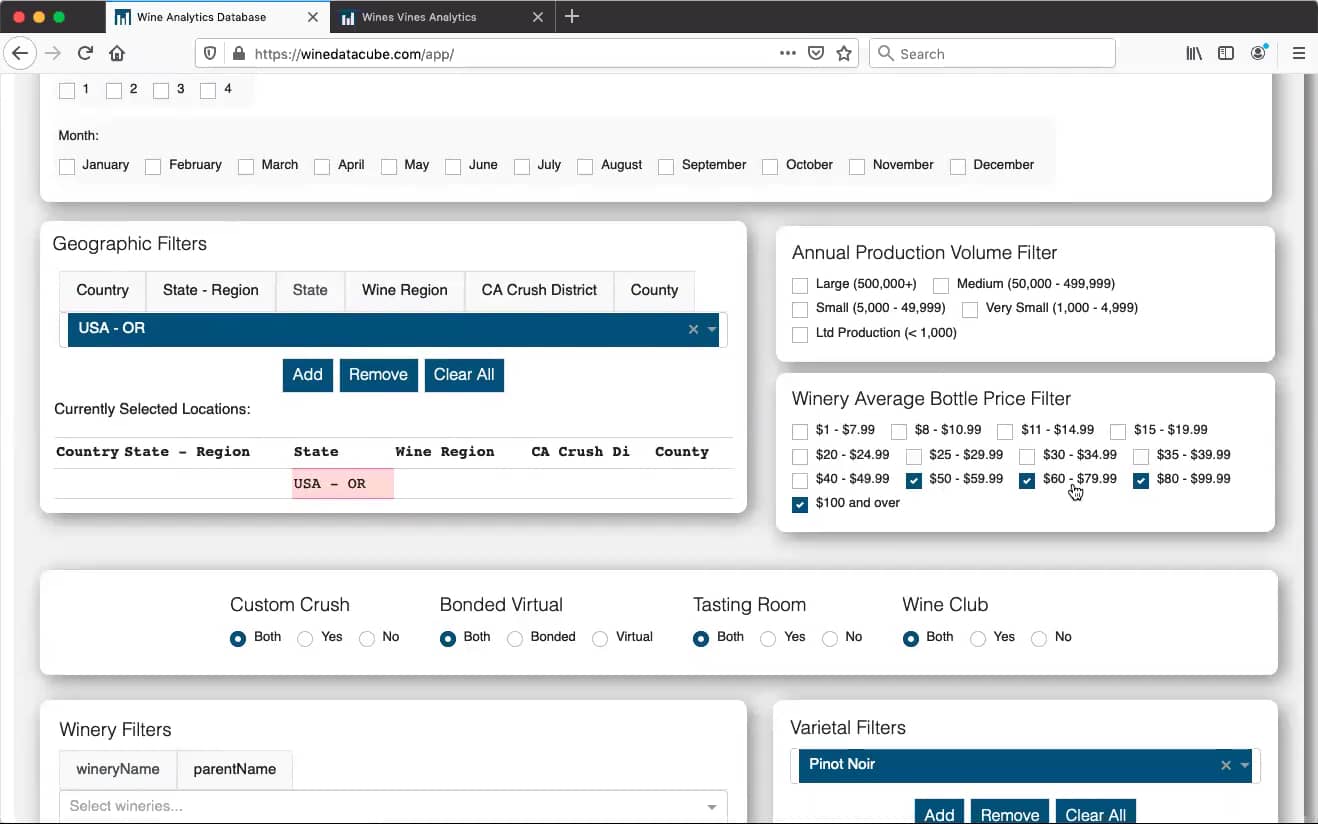Toggle the sidebar view icon
1318x824 pixels.
coord(1226,53)
